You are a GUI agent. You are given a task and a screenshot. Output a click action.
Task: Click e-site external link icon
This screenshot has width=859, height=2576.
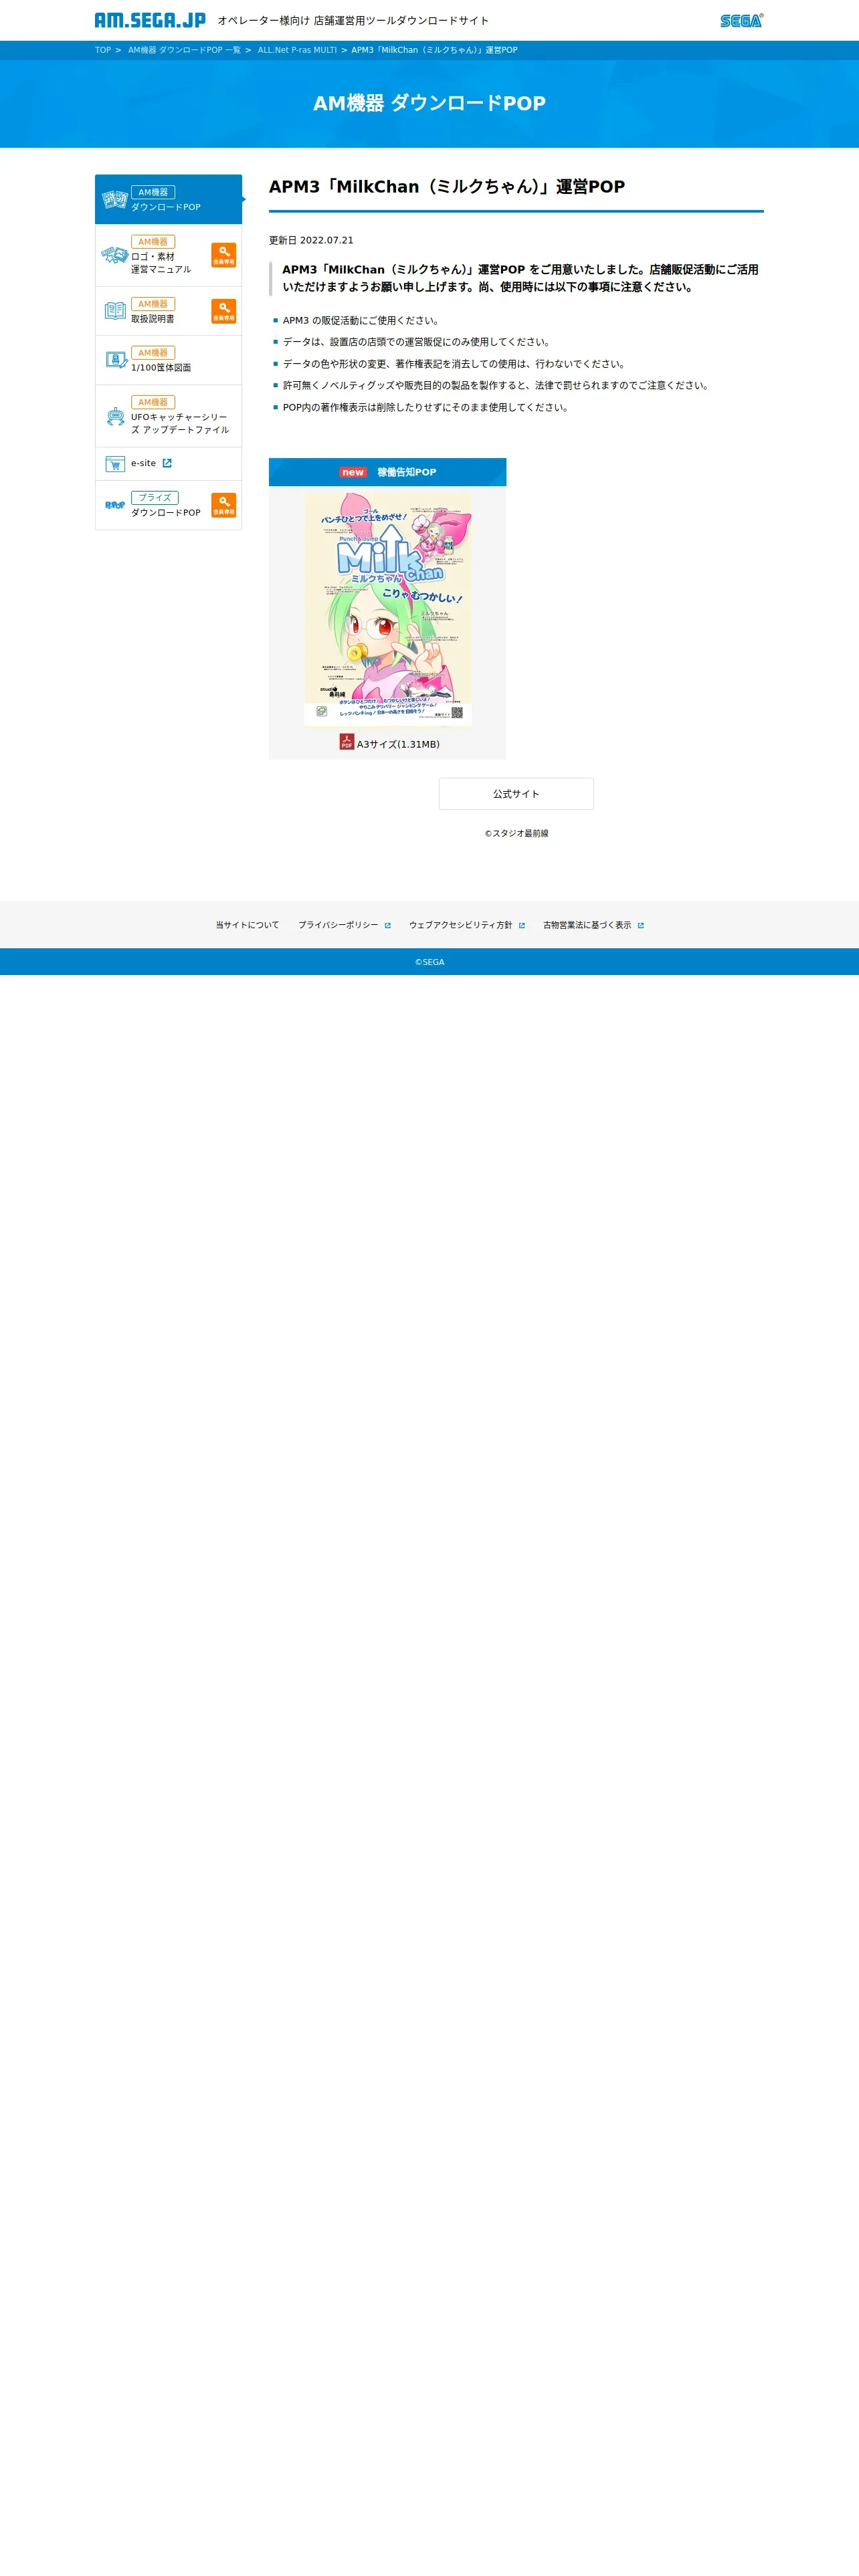tap(167, 463)
